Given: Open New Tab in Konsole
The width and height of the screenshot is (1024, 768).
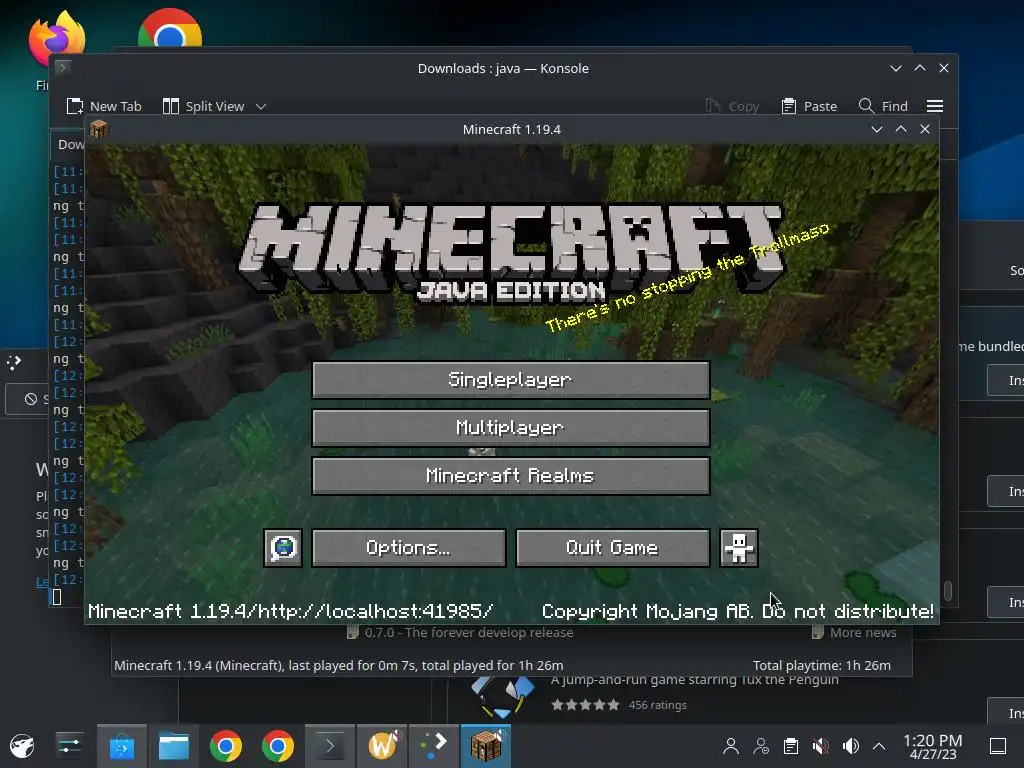Looking at the screenshot, I should tap(104, 106).
